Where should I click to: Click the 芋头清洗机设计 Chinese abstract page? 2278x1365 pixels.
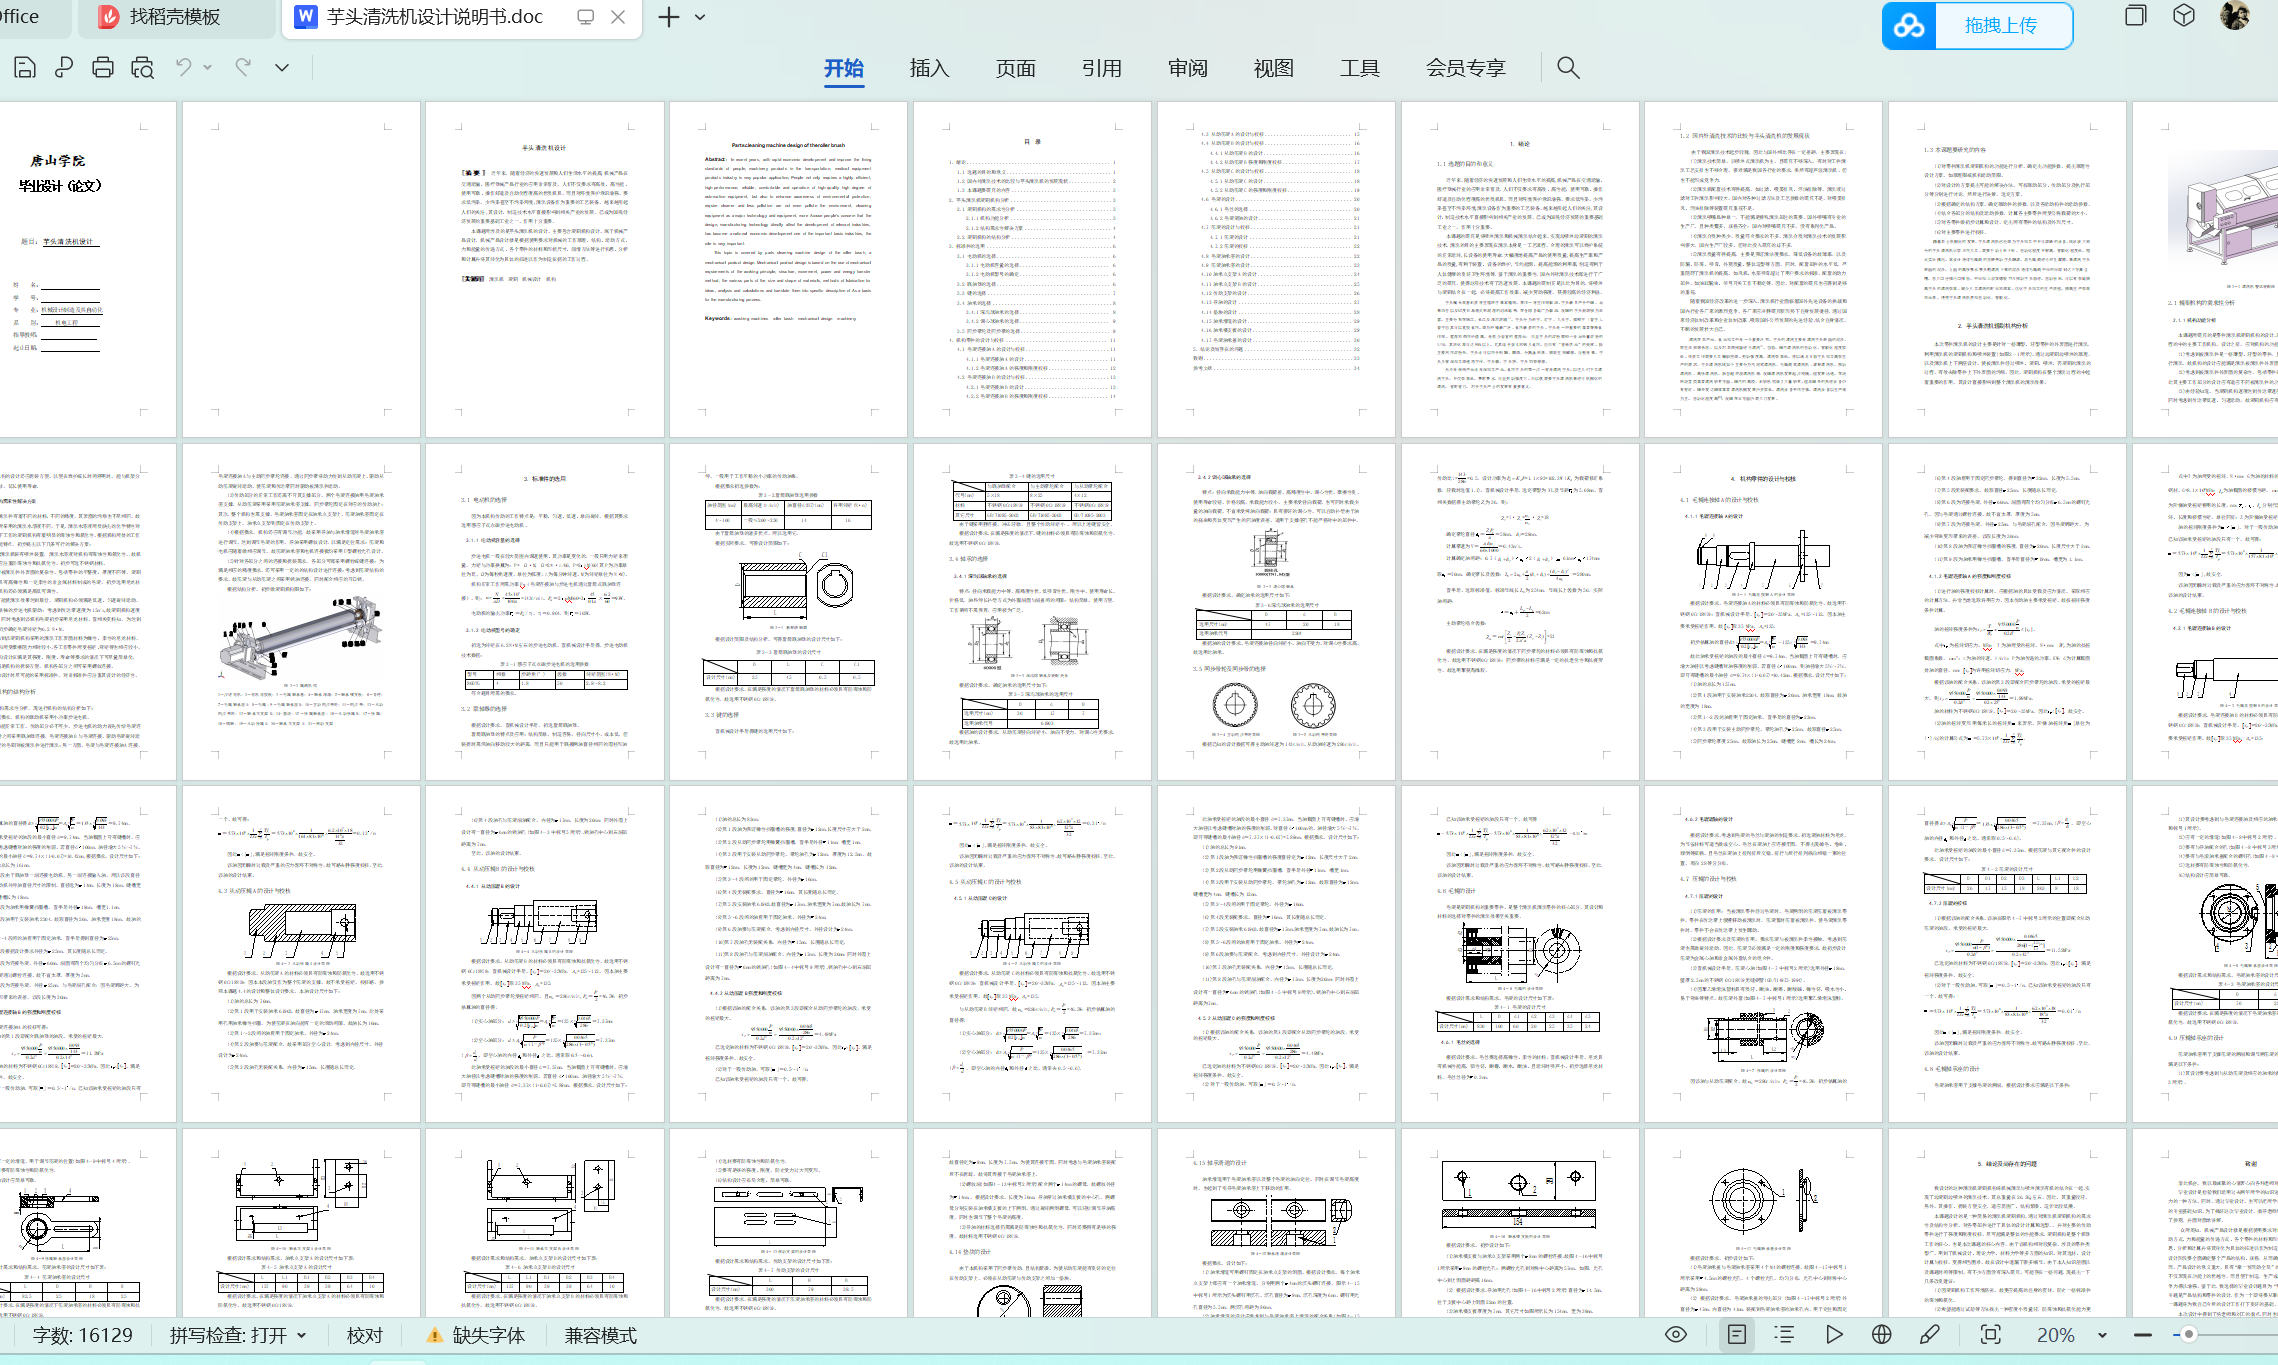(543, 268)
